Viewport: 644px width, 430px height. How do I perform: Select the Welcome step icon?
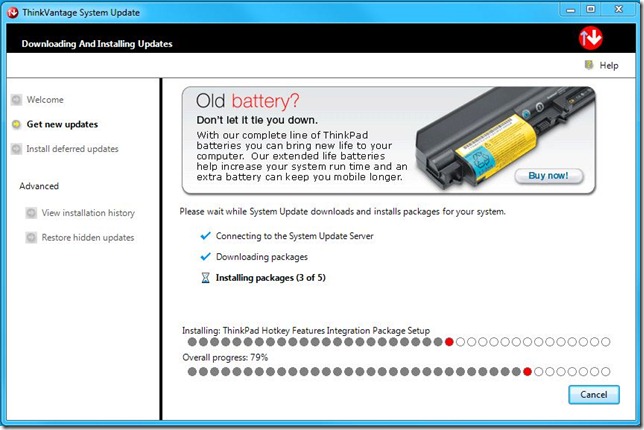pos(16,100)
